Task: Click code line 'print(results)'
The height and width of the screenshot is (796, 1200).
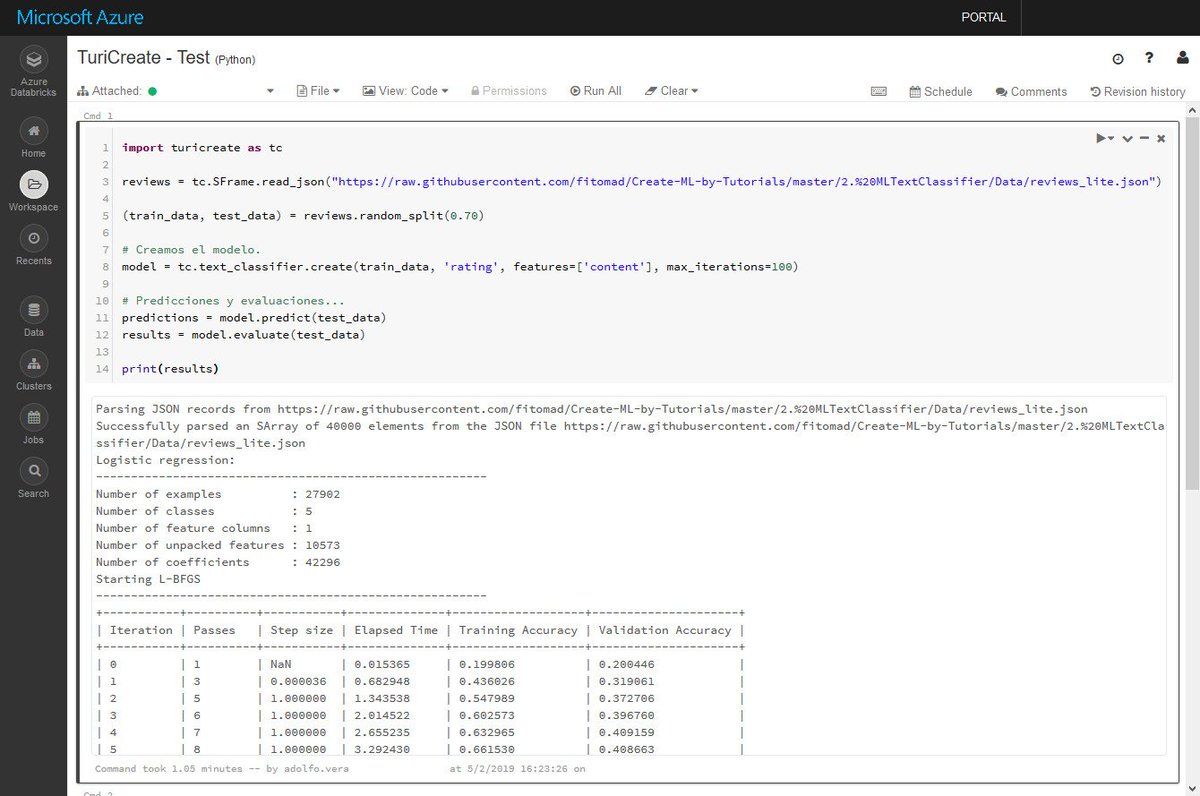Action: [x=170, y=369]
